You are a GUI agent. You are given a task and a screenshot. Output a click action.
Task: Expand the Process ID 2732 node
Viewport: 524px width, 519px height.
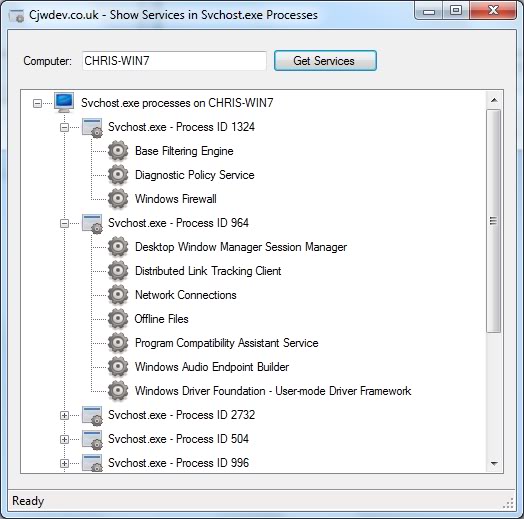pos(64,415)
